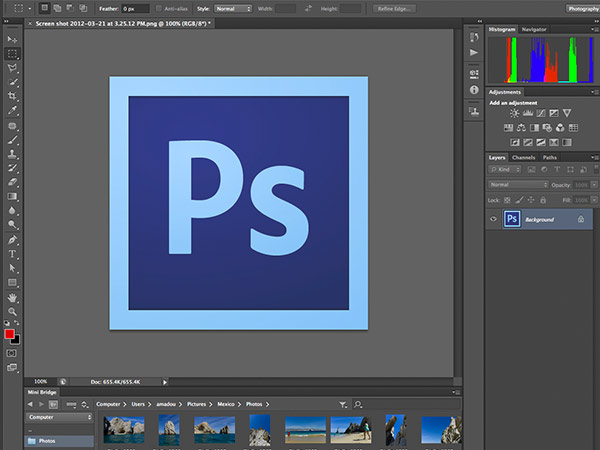Hide the Background layer with eye icon
This screenshot has width=600, height=450.
coord(494,218)
